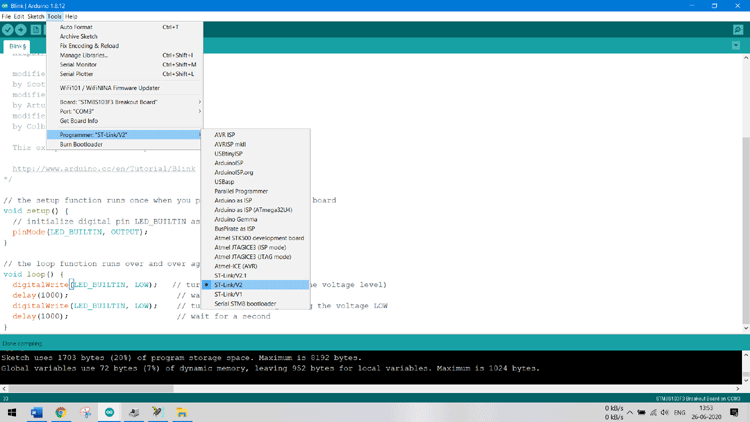Select BusPirate as ISP programmer
The height and width of the screenshot is (422, 750).
click(x=255, y=229)
